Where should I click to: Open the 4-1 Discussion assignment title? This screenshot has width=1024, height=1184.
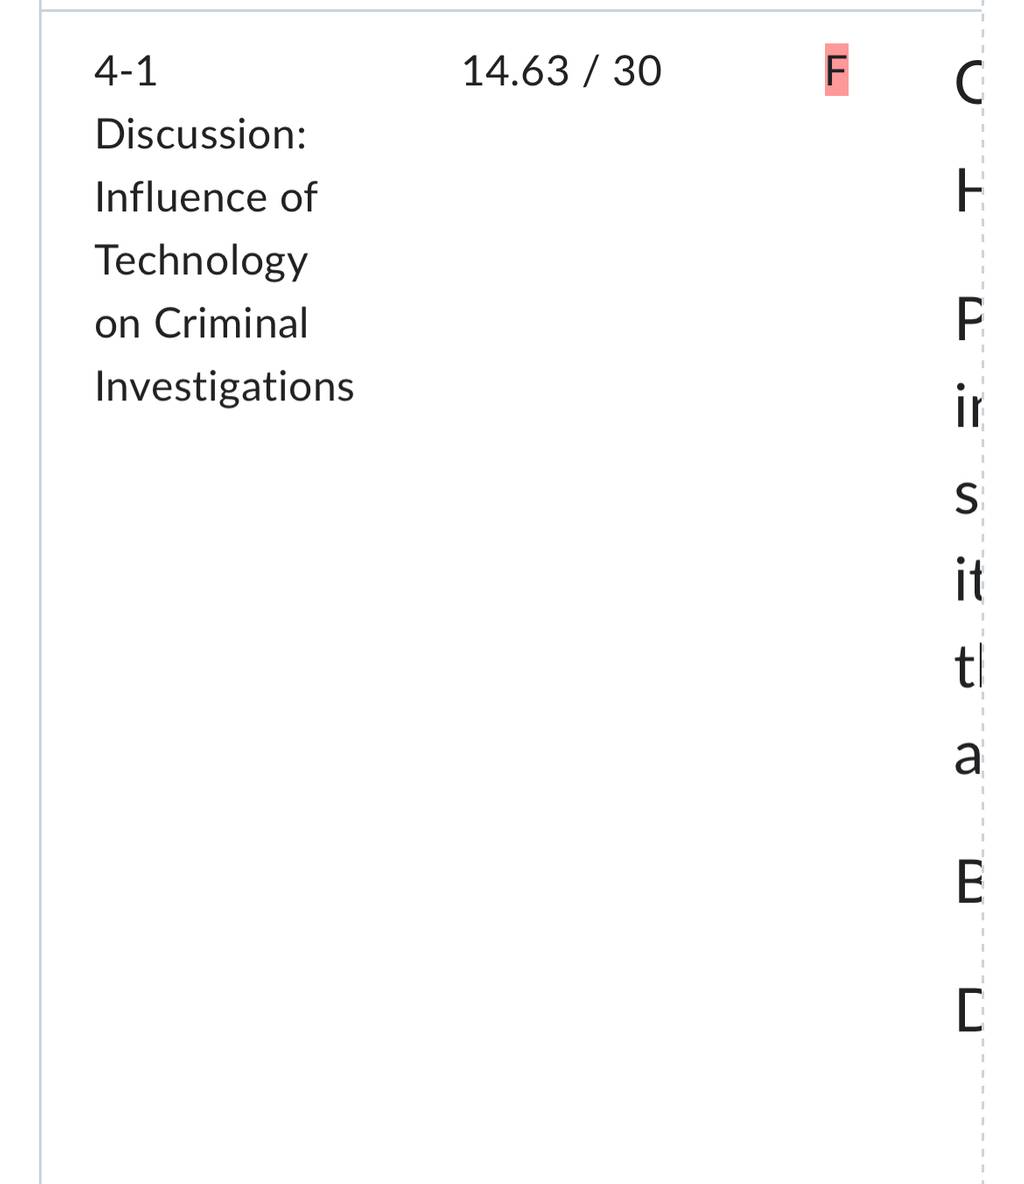click(x=224, y=229)
